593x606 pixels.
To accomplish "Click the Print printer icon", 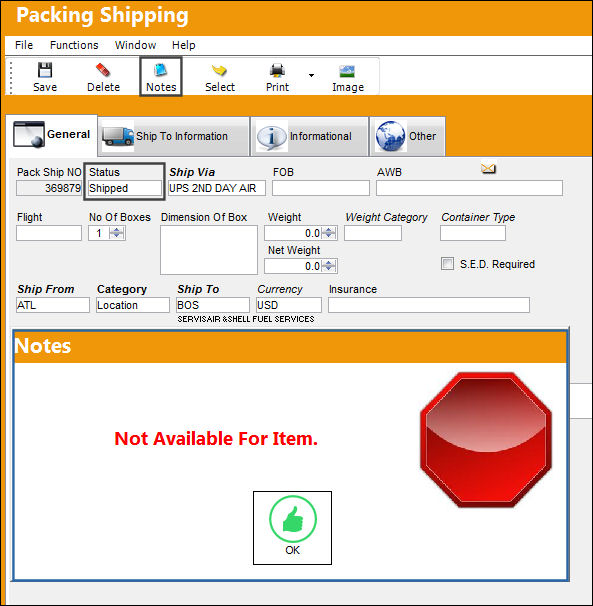I will 277,70.
